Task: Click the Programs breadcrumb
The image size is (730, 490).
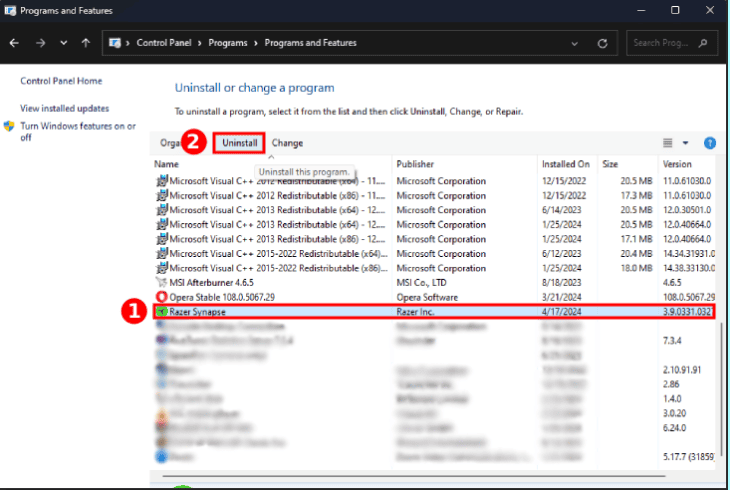Action: point(228,43)
